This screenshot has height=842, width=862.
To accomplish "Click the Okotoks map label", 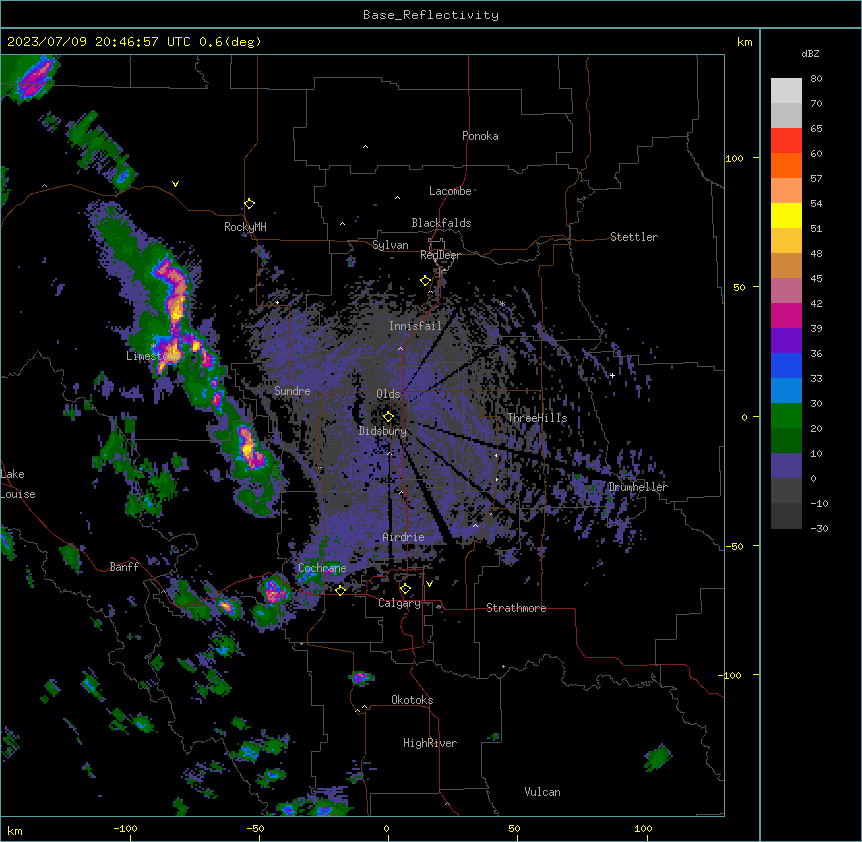I will [x=412, y=700].
